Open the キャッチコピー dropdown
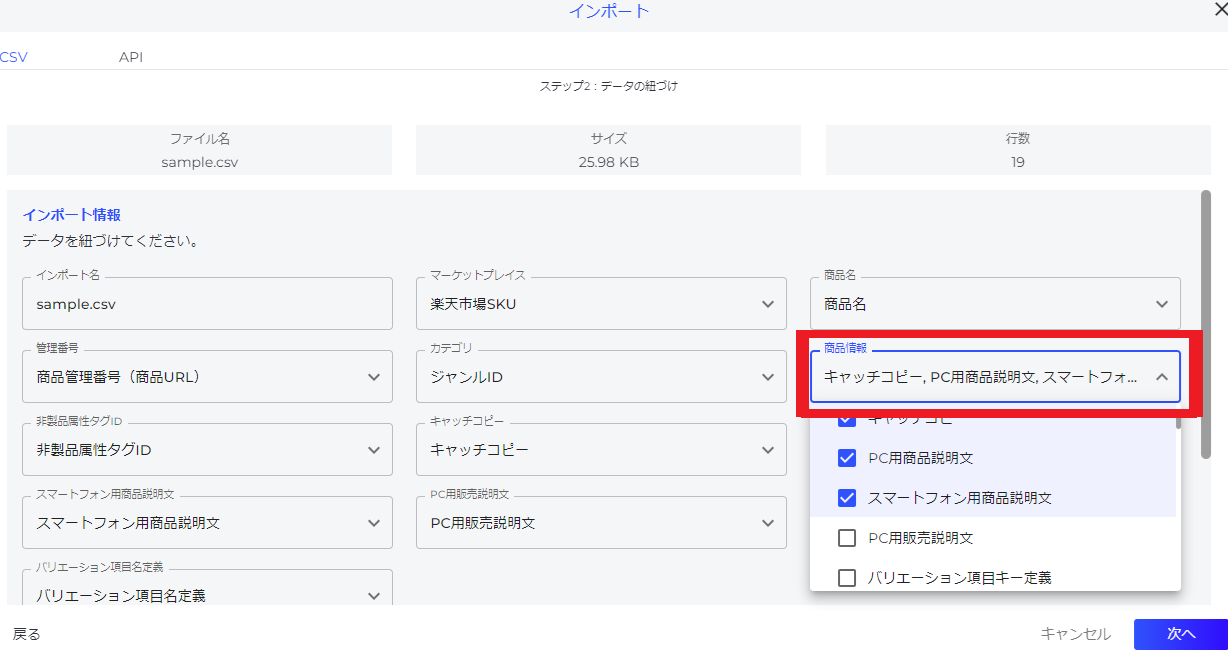1228x655 pixels. 601,450
